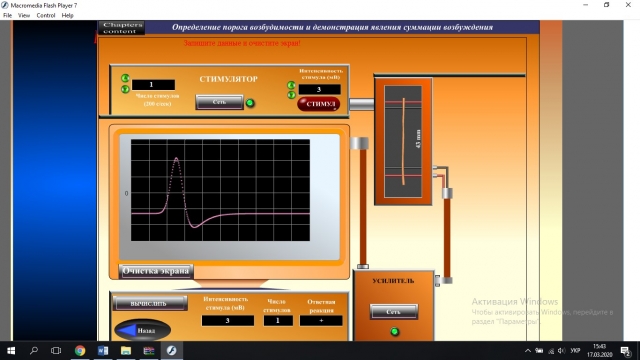
Task: Show hidden system tray icons
Action: click(528, 351)
